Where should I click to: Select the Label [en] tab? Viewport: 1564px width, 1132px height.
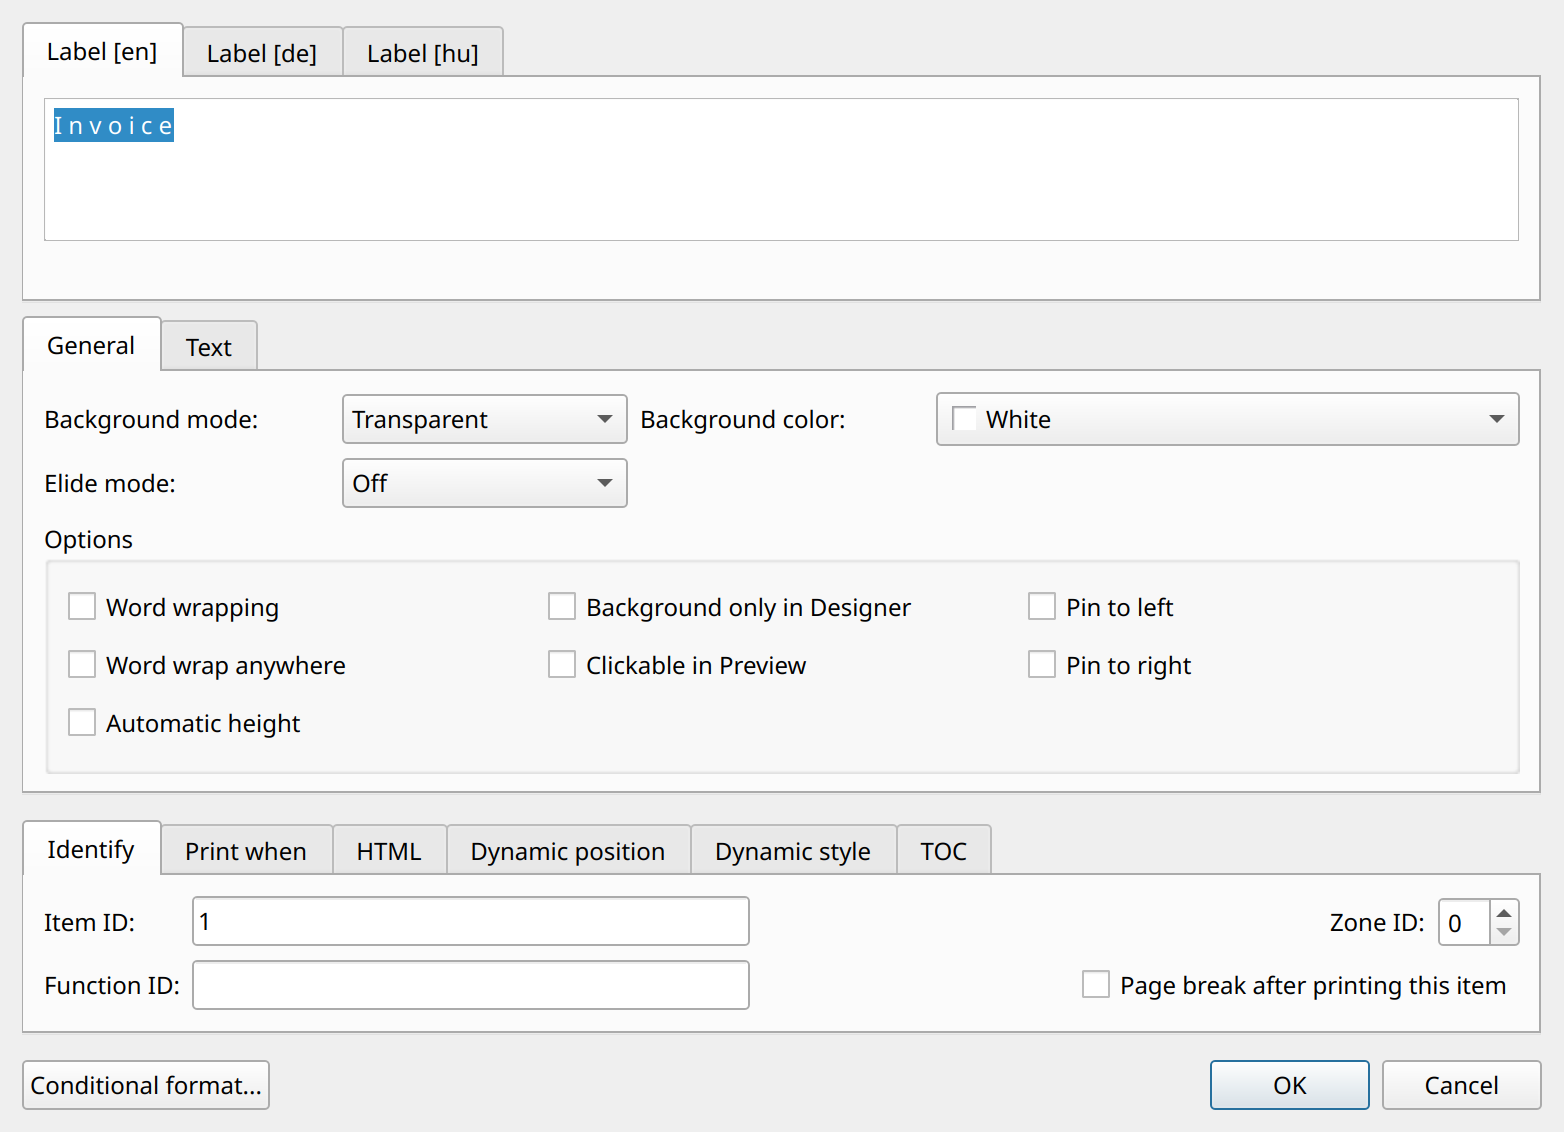[x=102, y=51]
